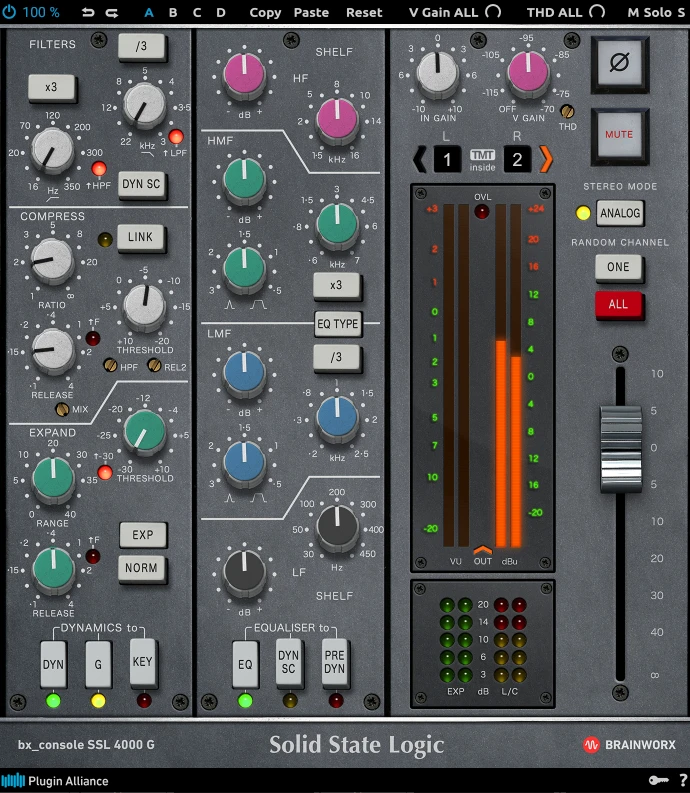
Task: Click the LPF frequency knob
Action: [x=144, y=105]
